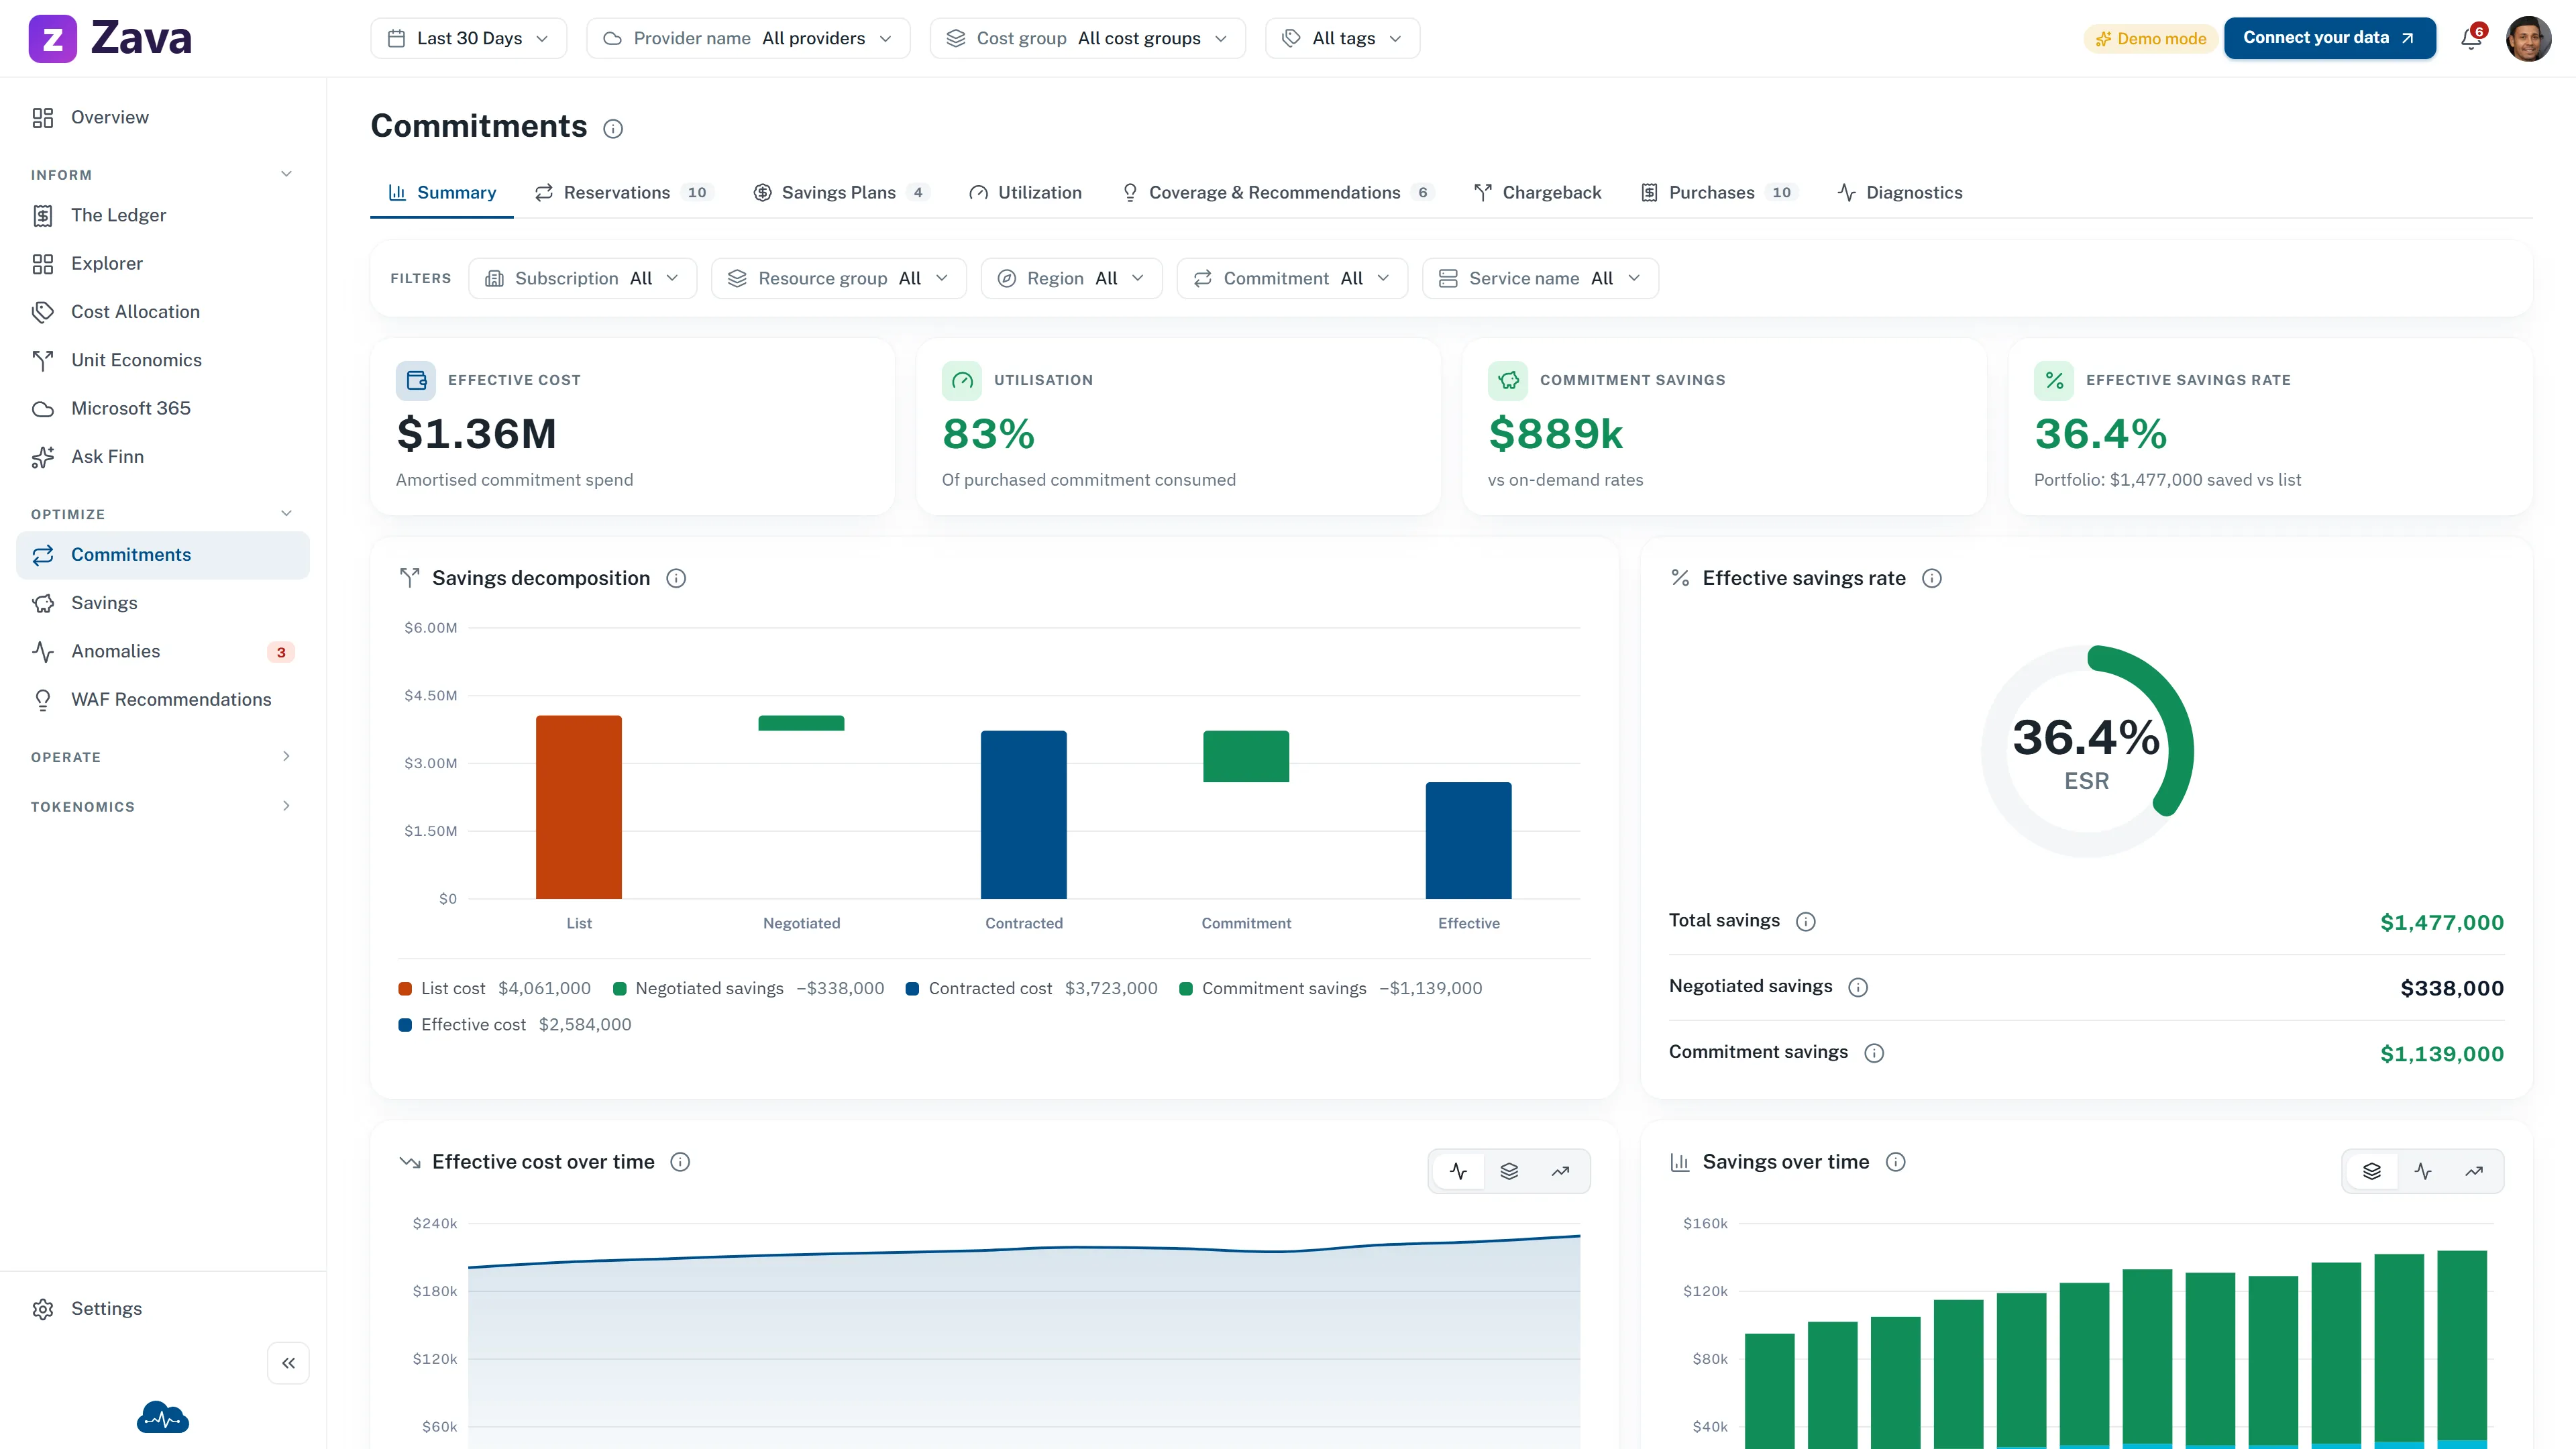Screen dimensions: 2576x1449
Task: Switch Savings over time to line view
Action: pyautogui.click(x=2423, y=1171)
